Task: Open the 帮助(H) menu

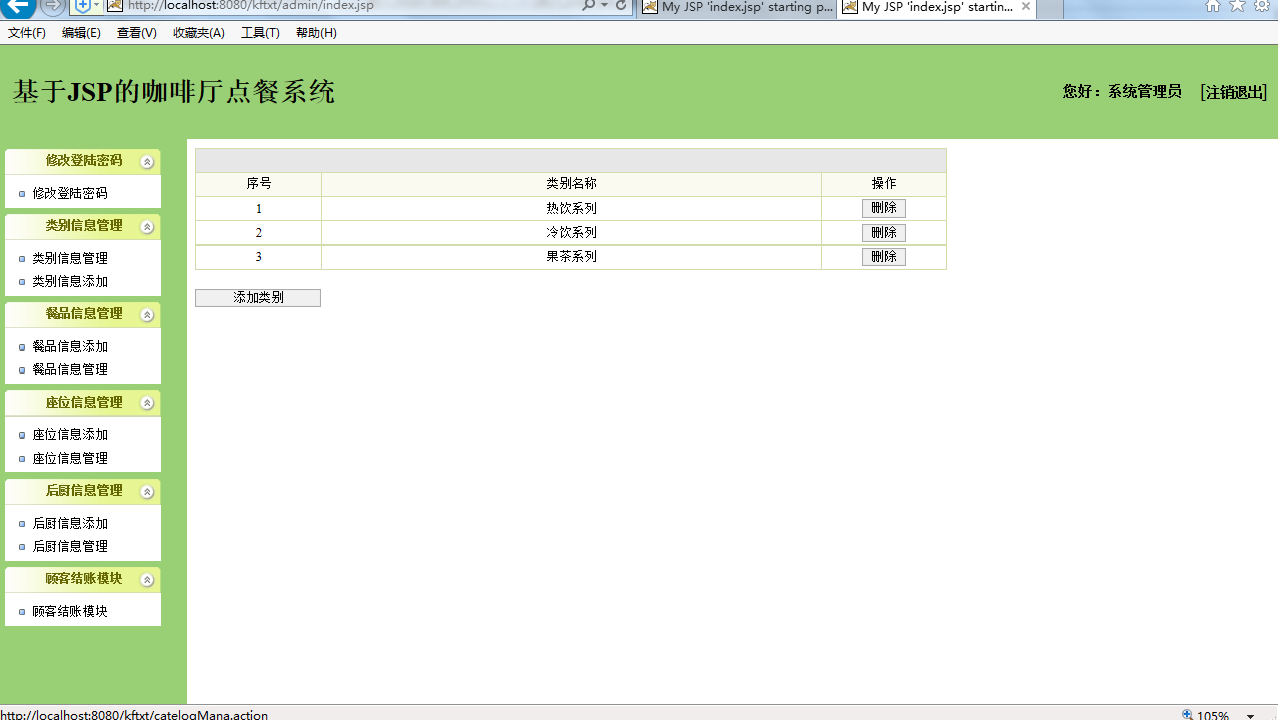Action: click(x=316, y=33)
